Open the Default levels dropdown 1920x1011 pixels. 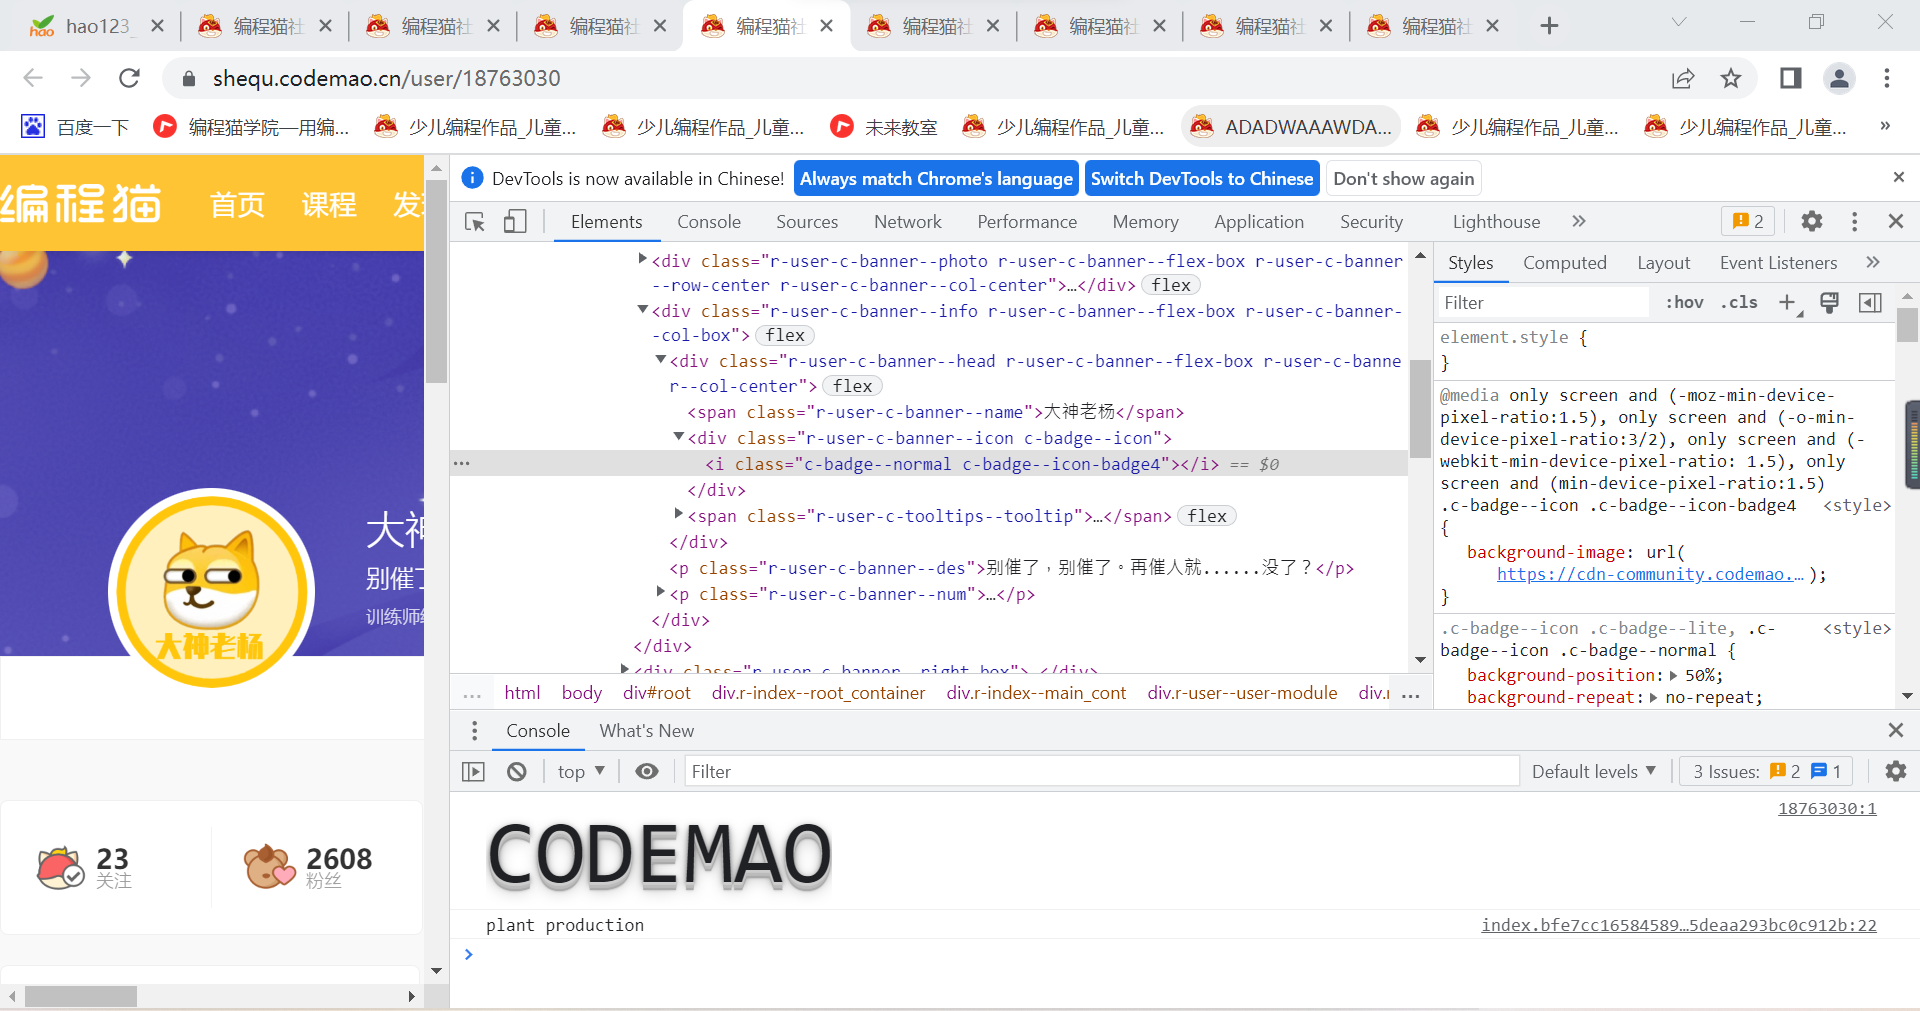1594,771
